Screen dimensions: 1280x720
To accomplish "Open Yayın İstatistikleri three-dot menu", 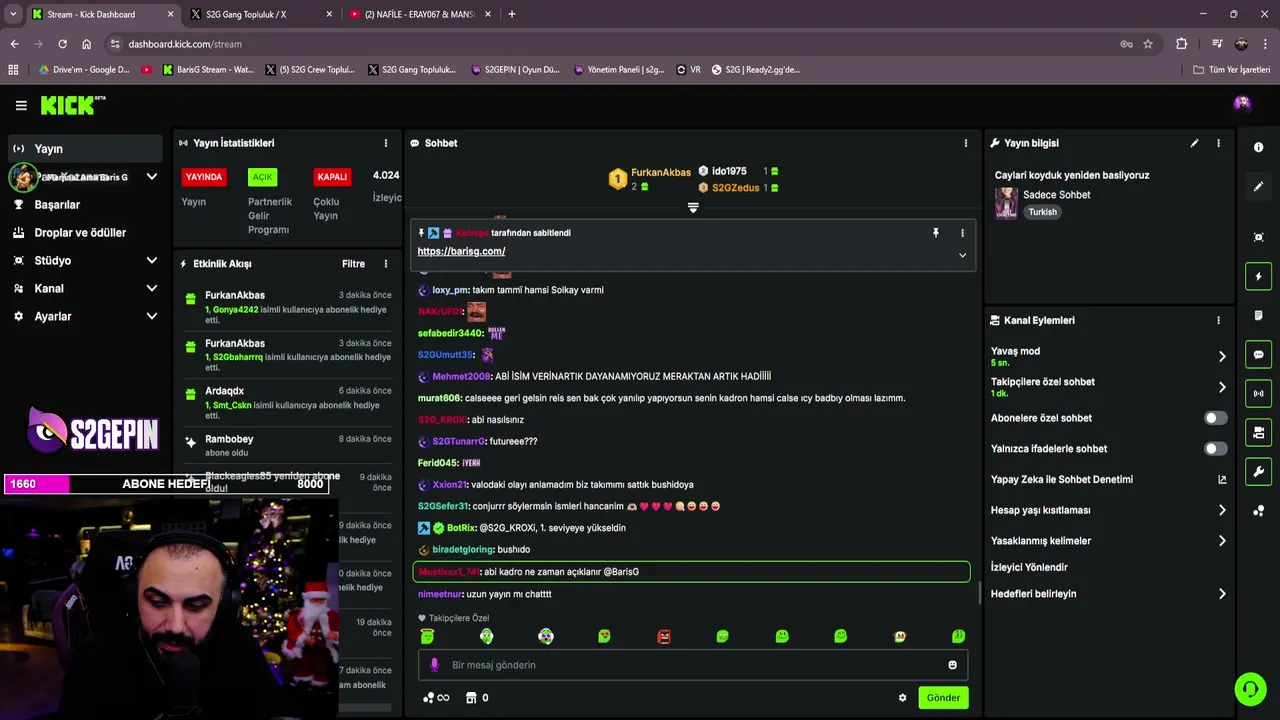I will coord(385,143).
